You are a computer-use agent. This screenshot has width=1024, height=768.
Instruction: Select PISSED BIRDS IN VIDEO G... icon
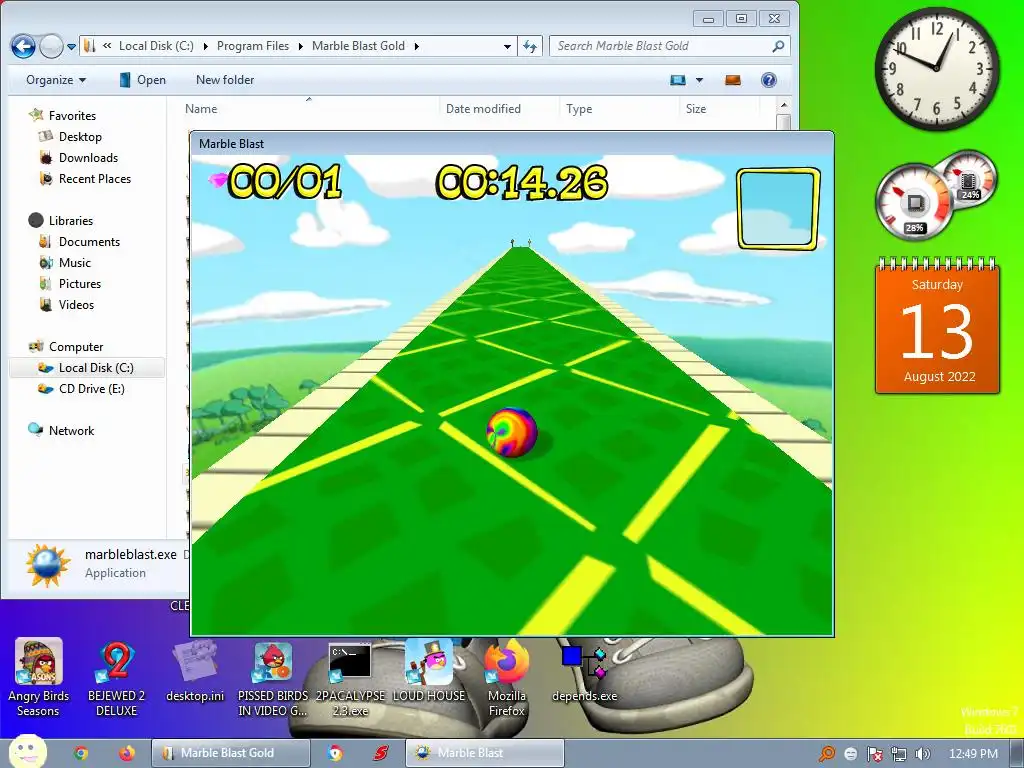272,679
